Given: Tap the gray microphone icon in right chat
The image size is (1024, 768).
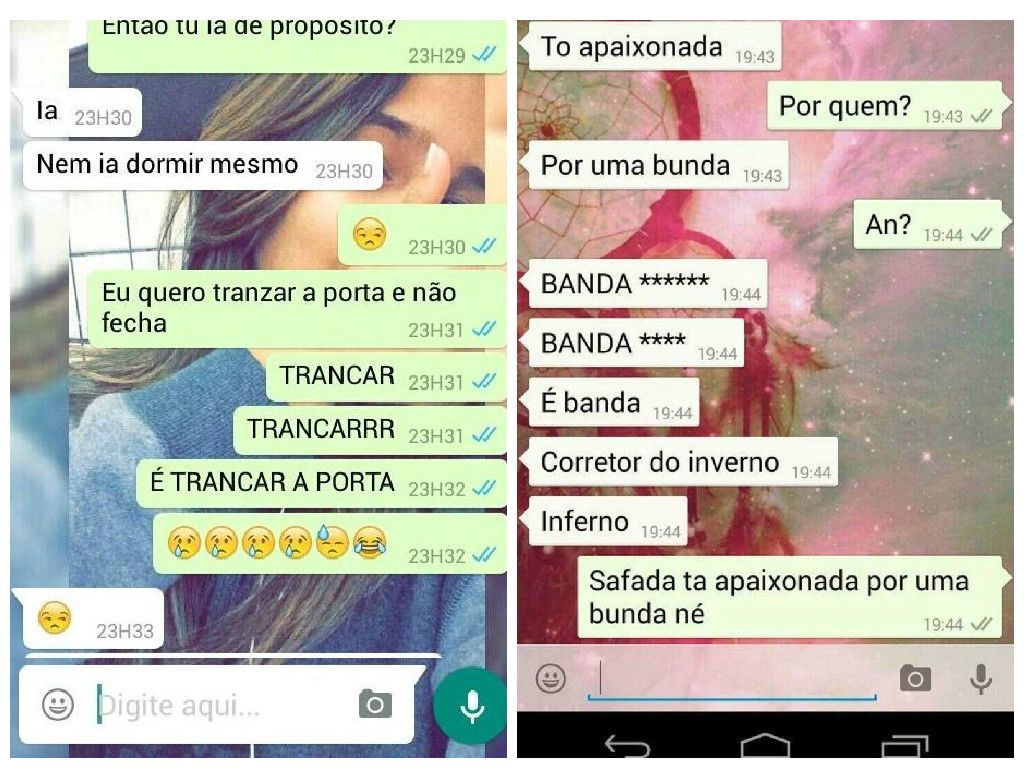Looking at the screenshot, I should tap(981, 679).
